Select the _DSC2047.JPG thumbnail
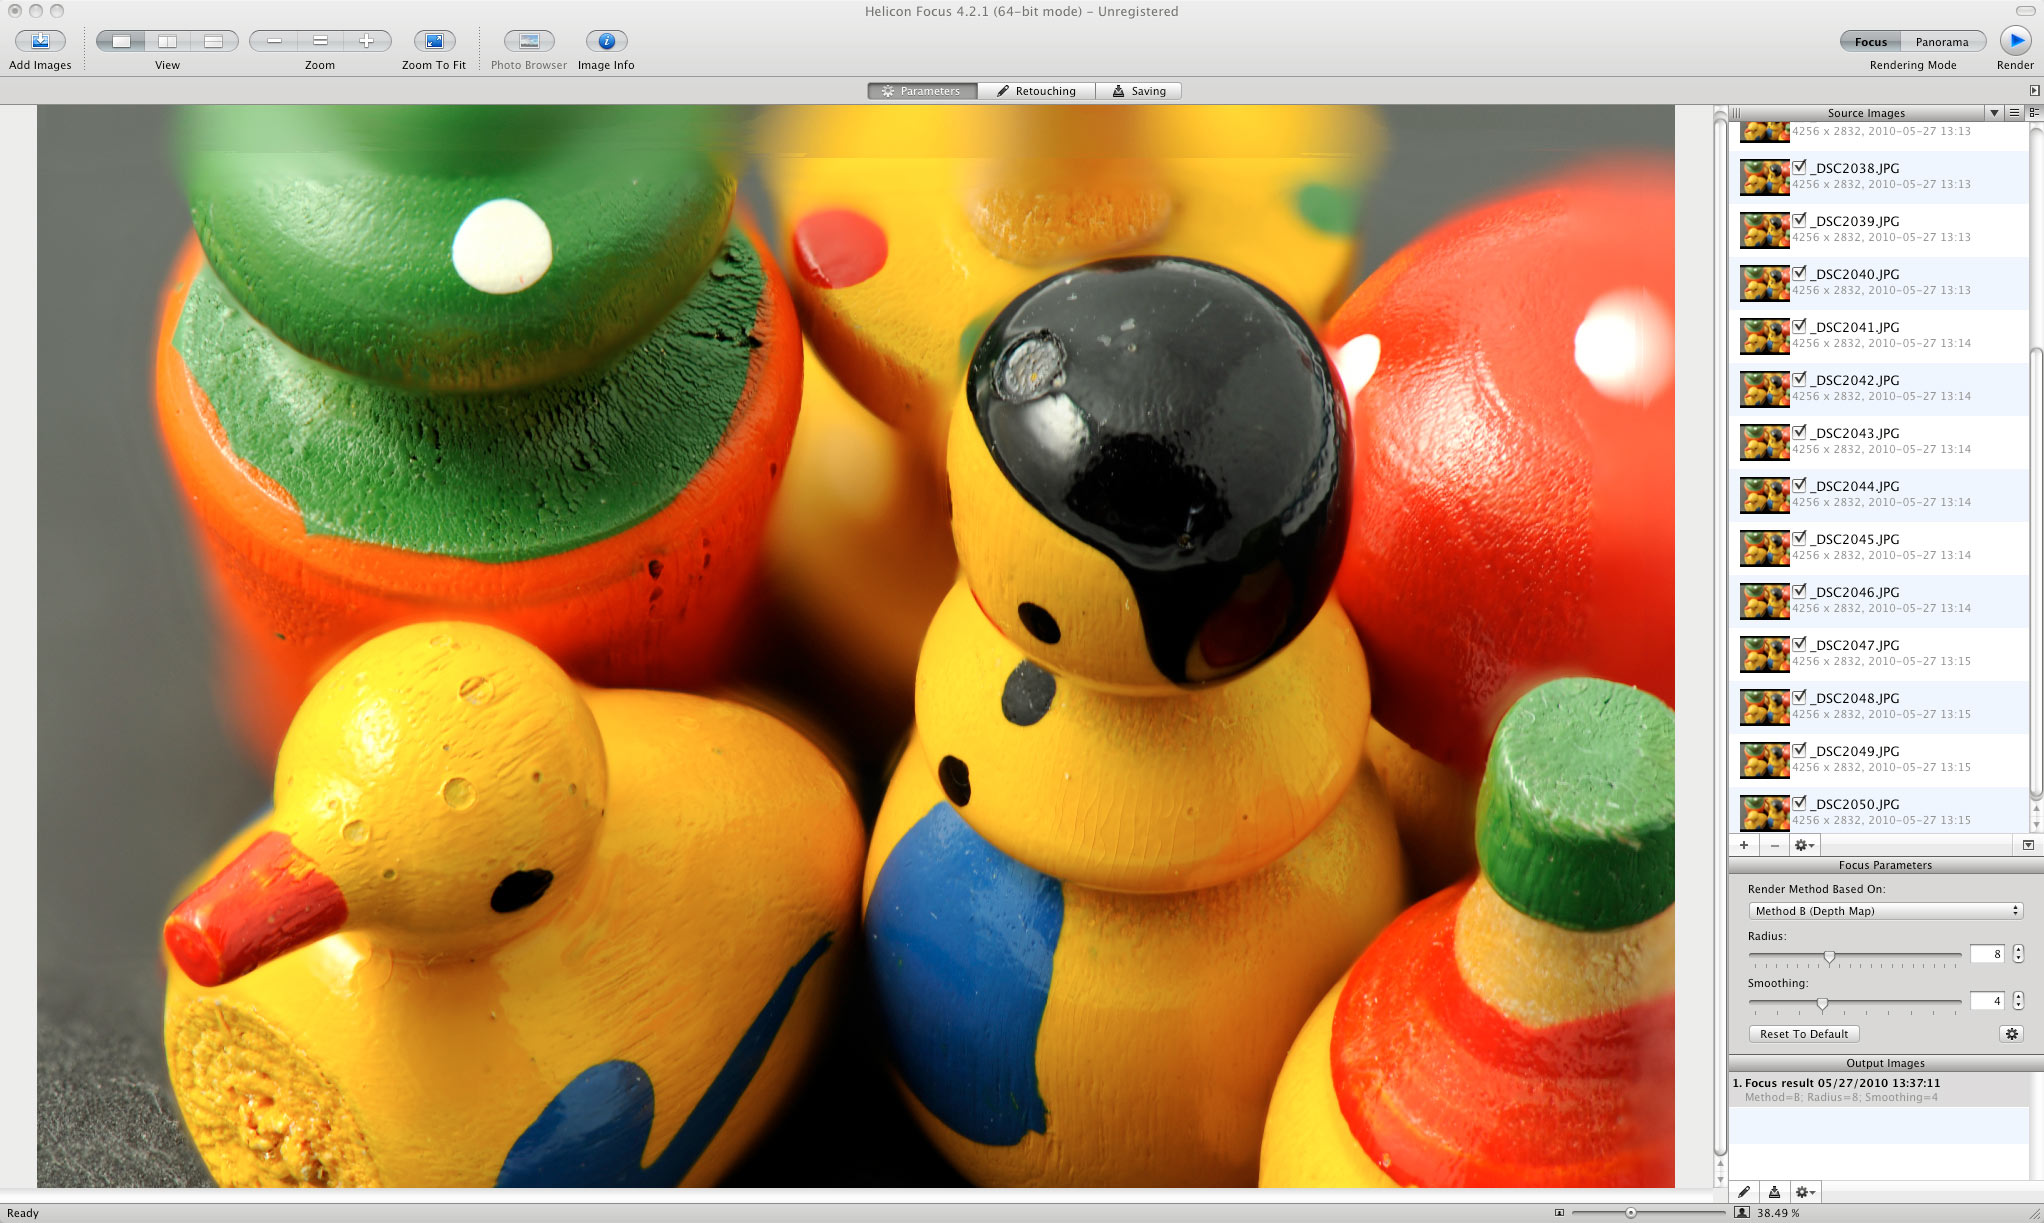Image resolution: width=2044 pixels, height=1223 pixels. coord(1764,654)
